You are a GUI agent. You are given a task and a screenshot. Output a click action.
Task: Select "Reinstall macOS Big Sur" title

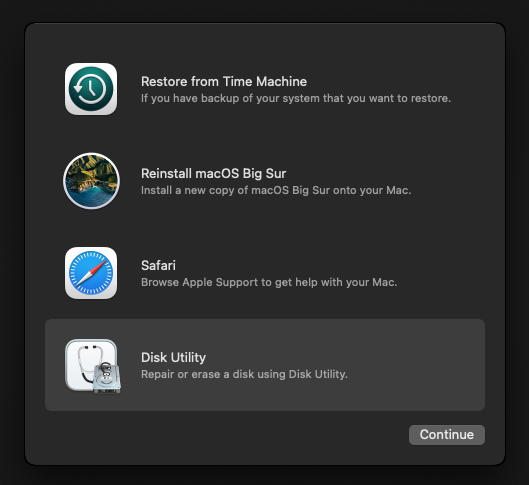(x=213, y=174)
